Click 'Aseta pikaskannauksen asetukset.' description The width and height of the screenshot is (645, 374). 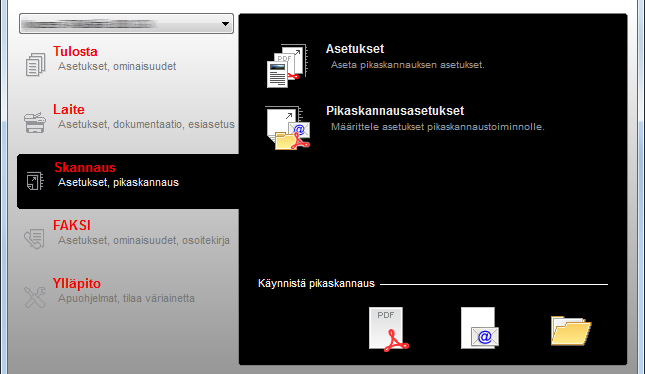408,65
